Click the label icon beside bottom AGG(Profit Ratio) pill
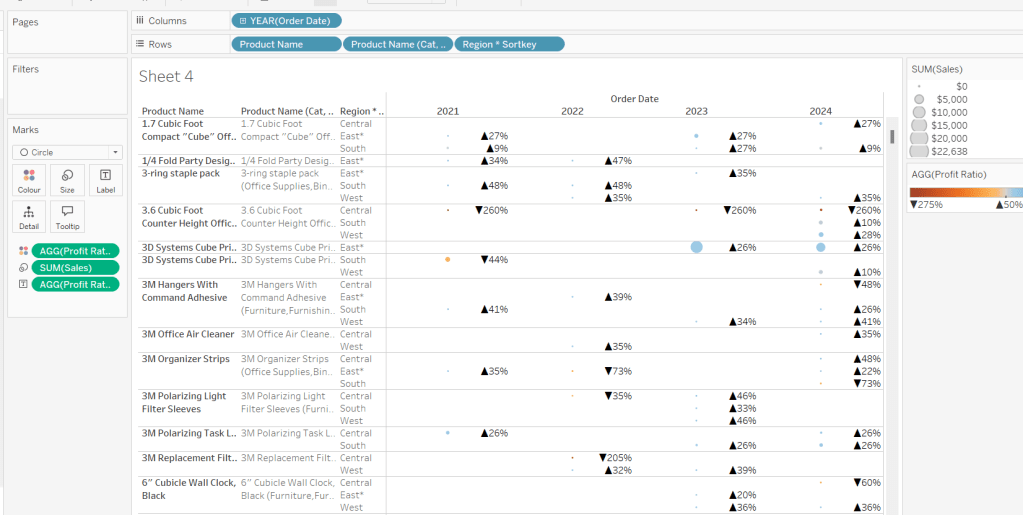Image resolution: width=1023 pixels, height=515 pixels. click(x=23, y=285)
